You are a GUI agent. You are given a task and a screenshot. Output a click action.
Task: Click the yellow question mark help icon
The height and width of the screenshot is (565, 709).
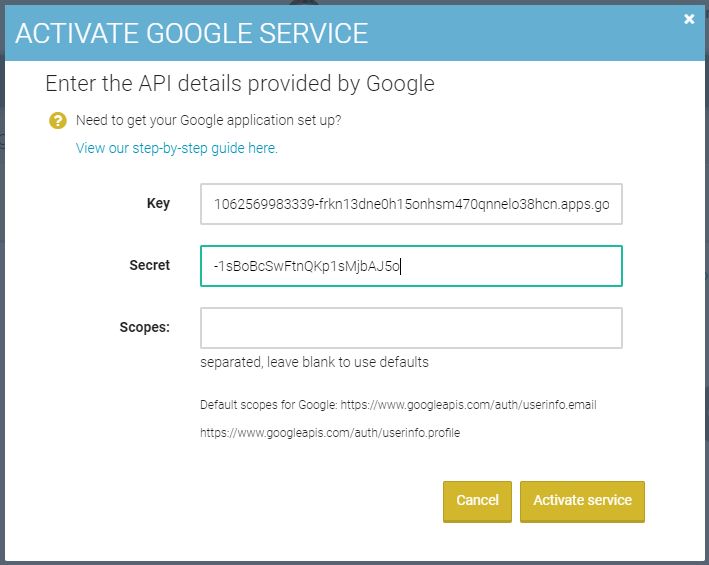(58, 121)
